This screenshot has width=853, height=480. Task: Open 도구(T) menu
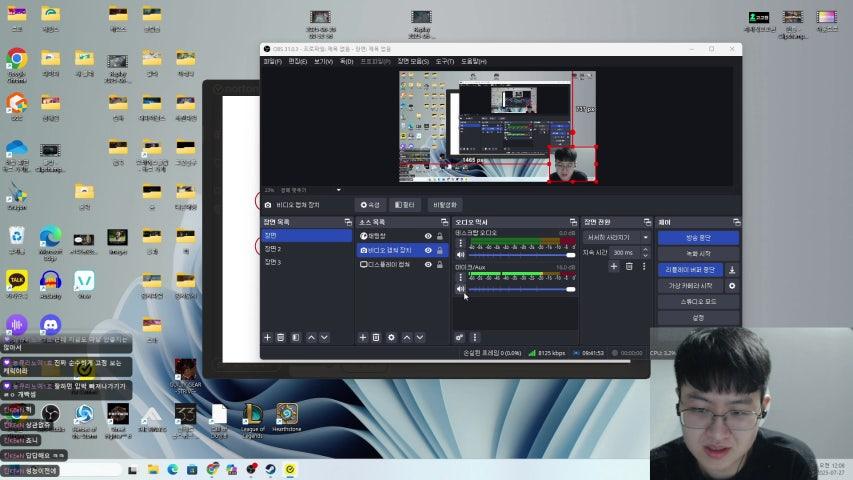(x=444, y=61)
